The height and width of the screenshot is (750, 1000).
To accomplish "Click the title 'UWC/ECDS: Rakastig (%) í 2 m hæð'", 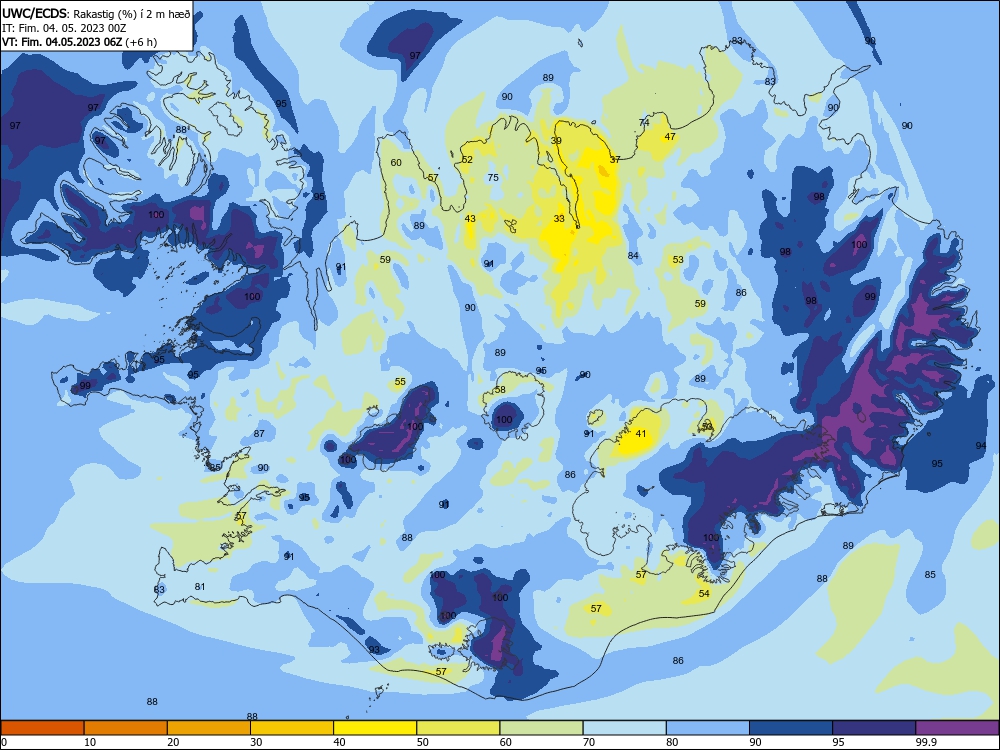I will [x=96, y=14].
